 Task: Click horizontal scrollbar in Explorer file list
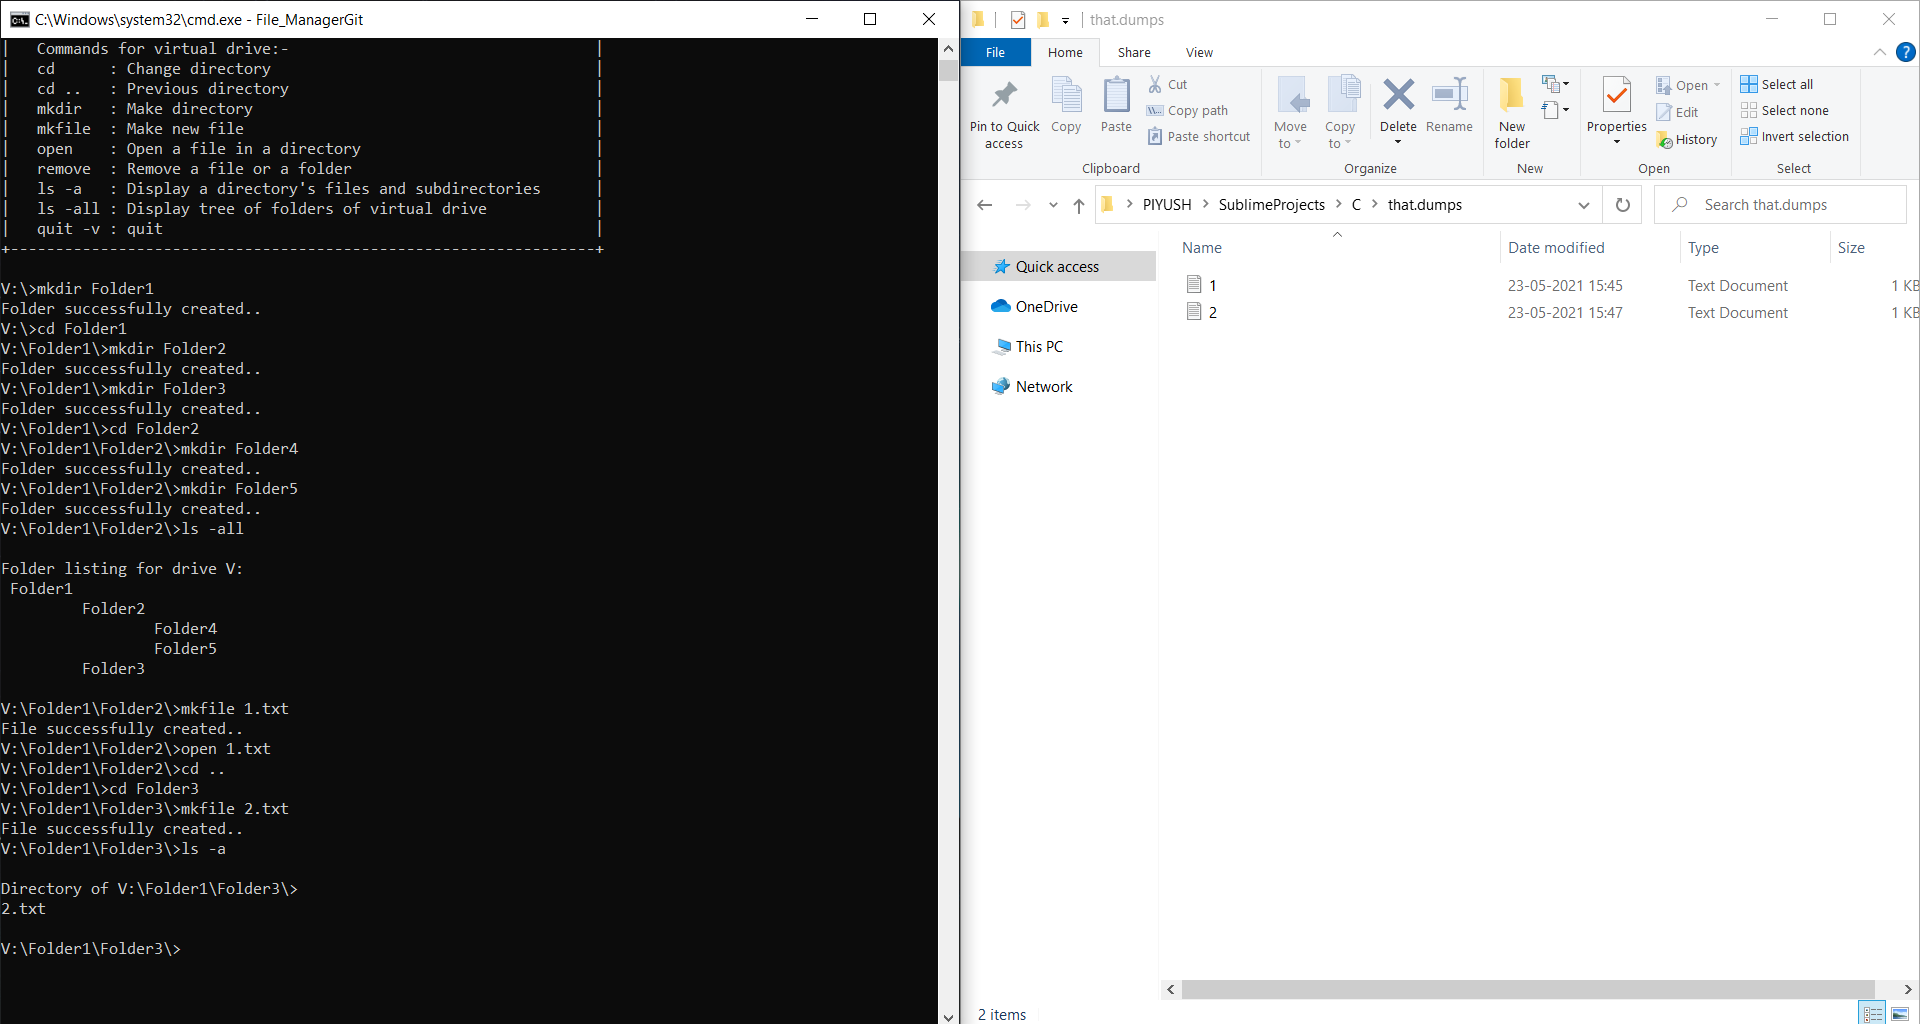(x=1528, y=989)
